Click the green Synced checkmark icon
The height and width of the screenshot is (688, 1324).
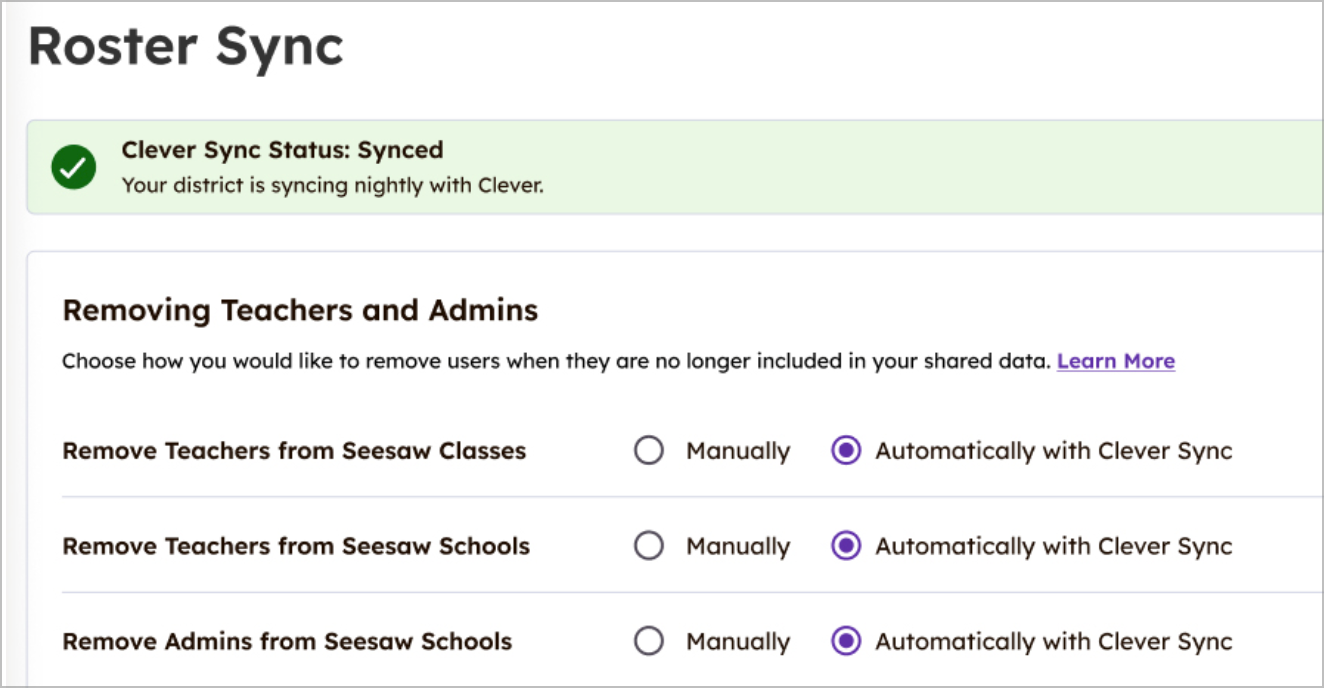72,167
